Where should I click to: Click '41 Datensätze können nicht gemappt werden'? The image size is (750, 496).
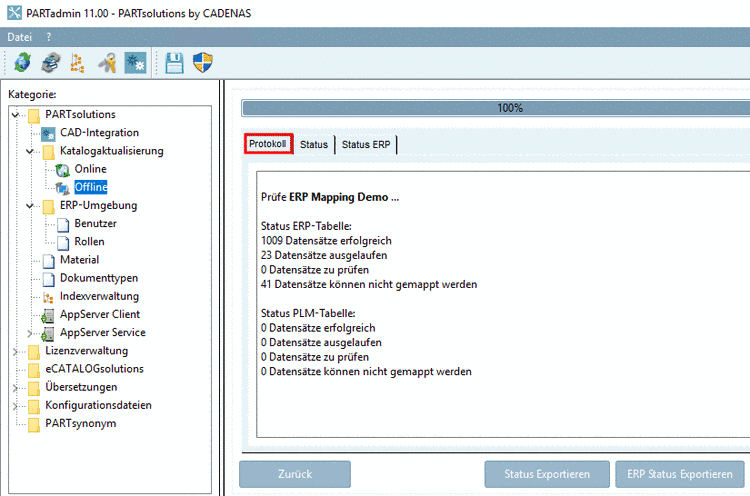click(x=369, y=285)
